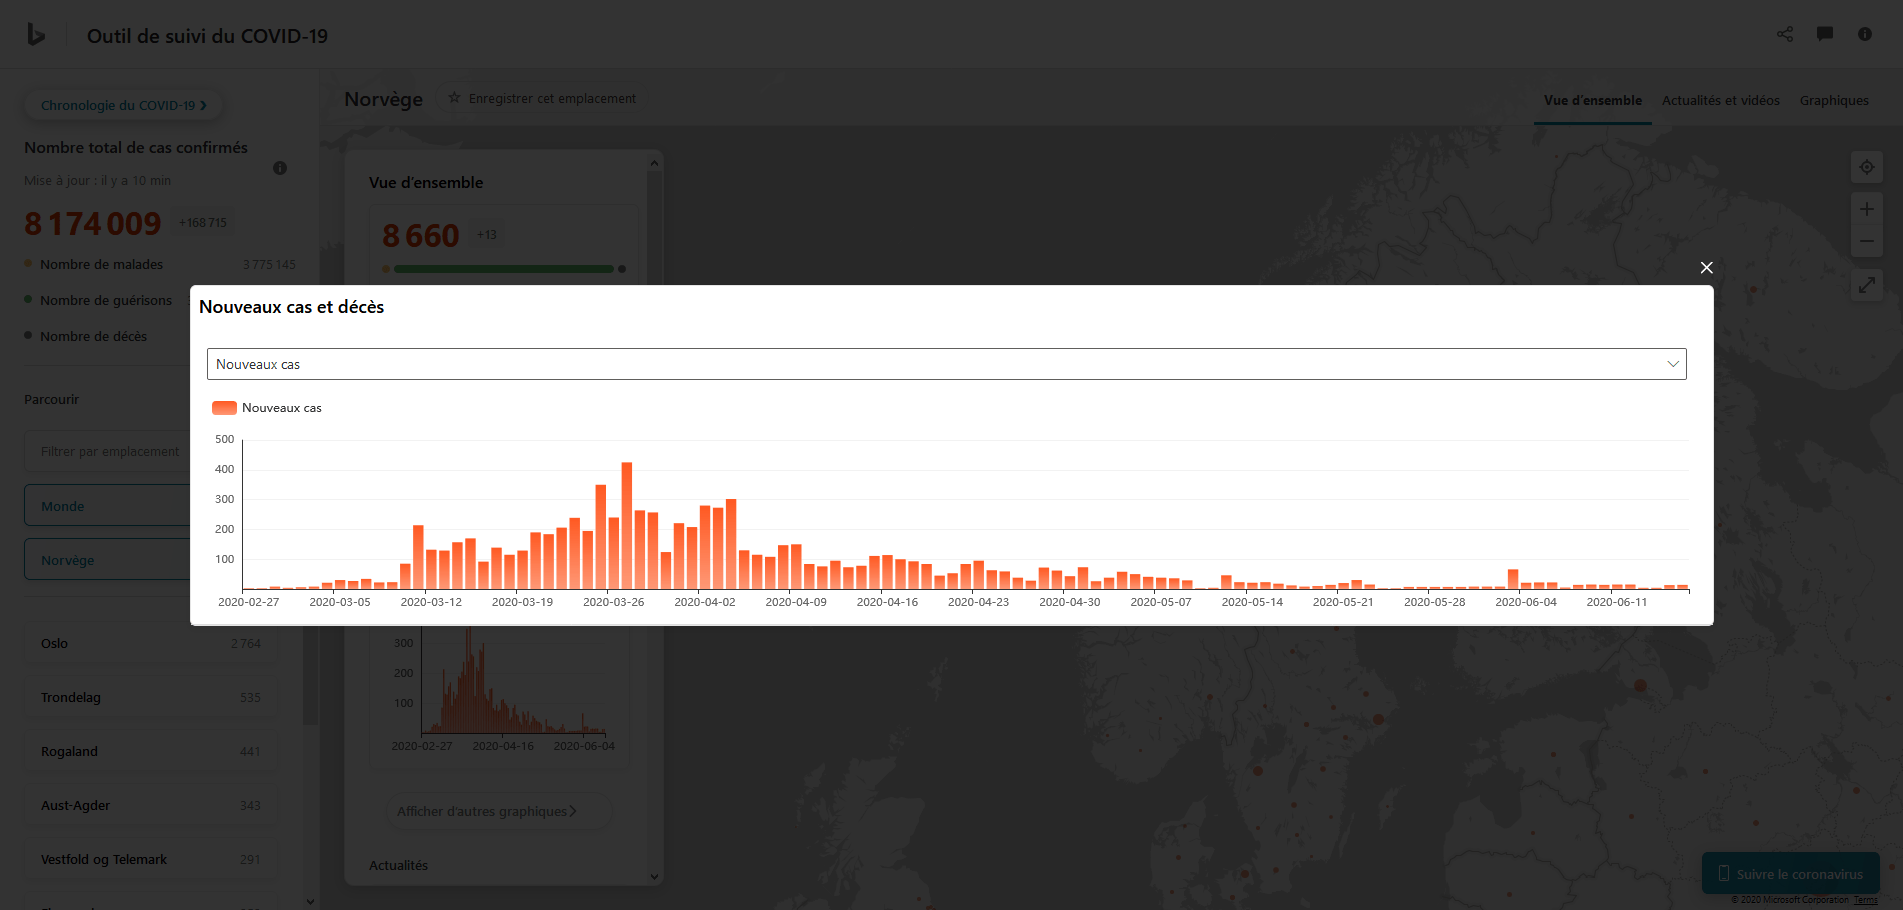
Task: Click scroll up arrow of overview panel
Action: [654, 162]
